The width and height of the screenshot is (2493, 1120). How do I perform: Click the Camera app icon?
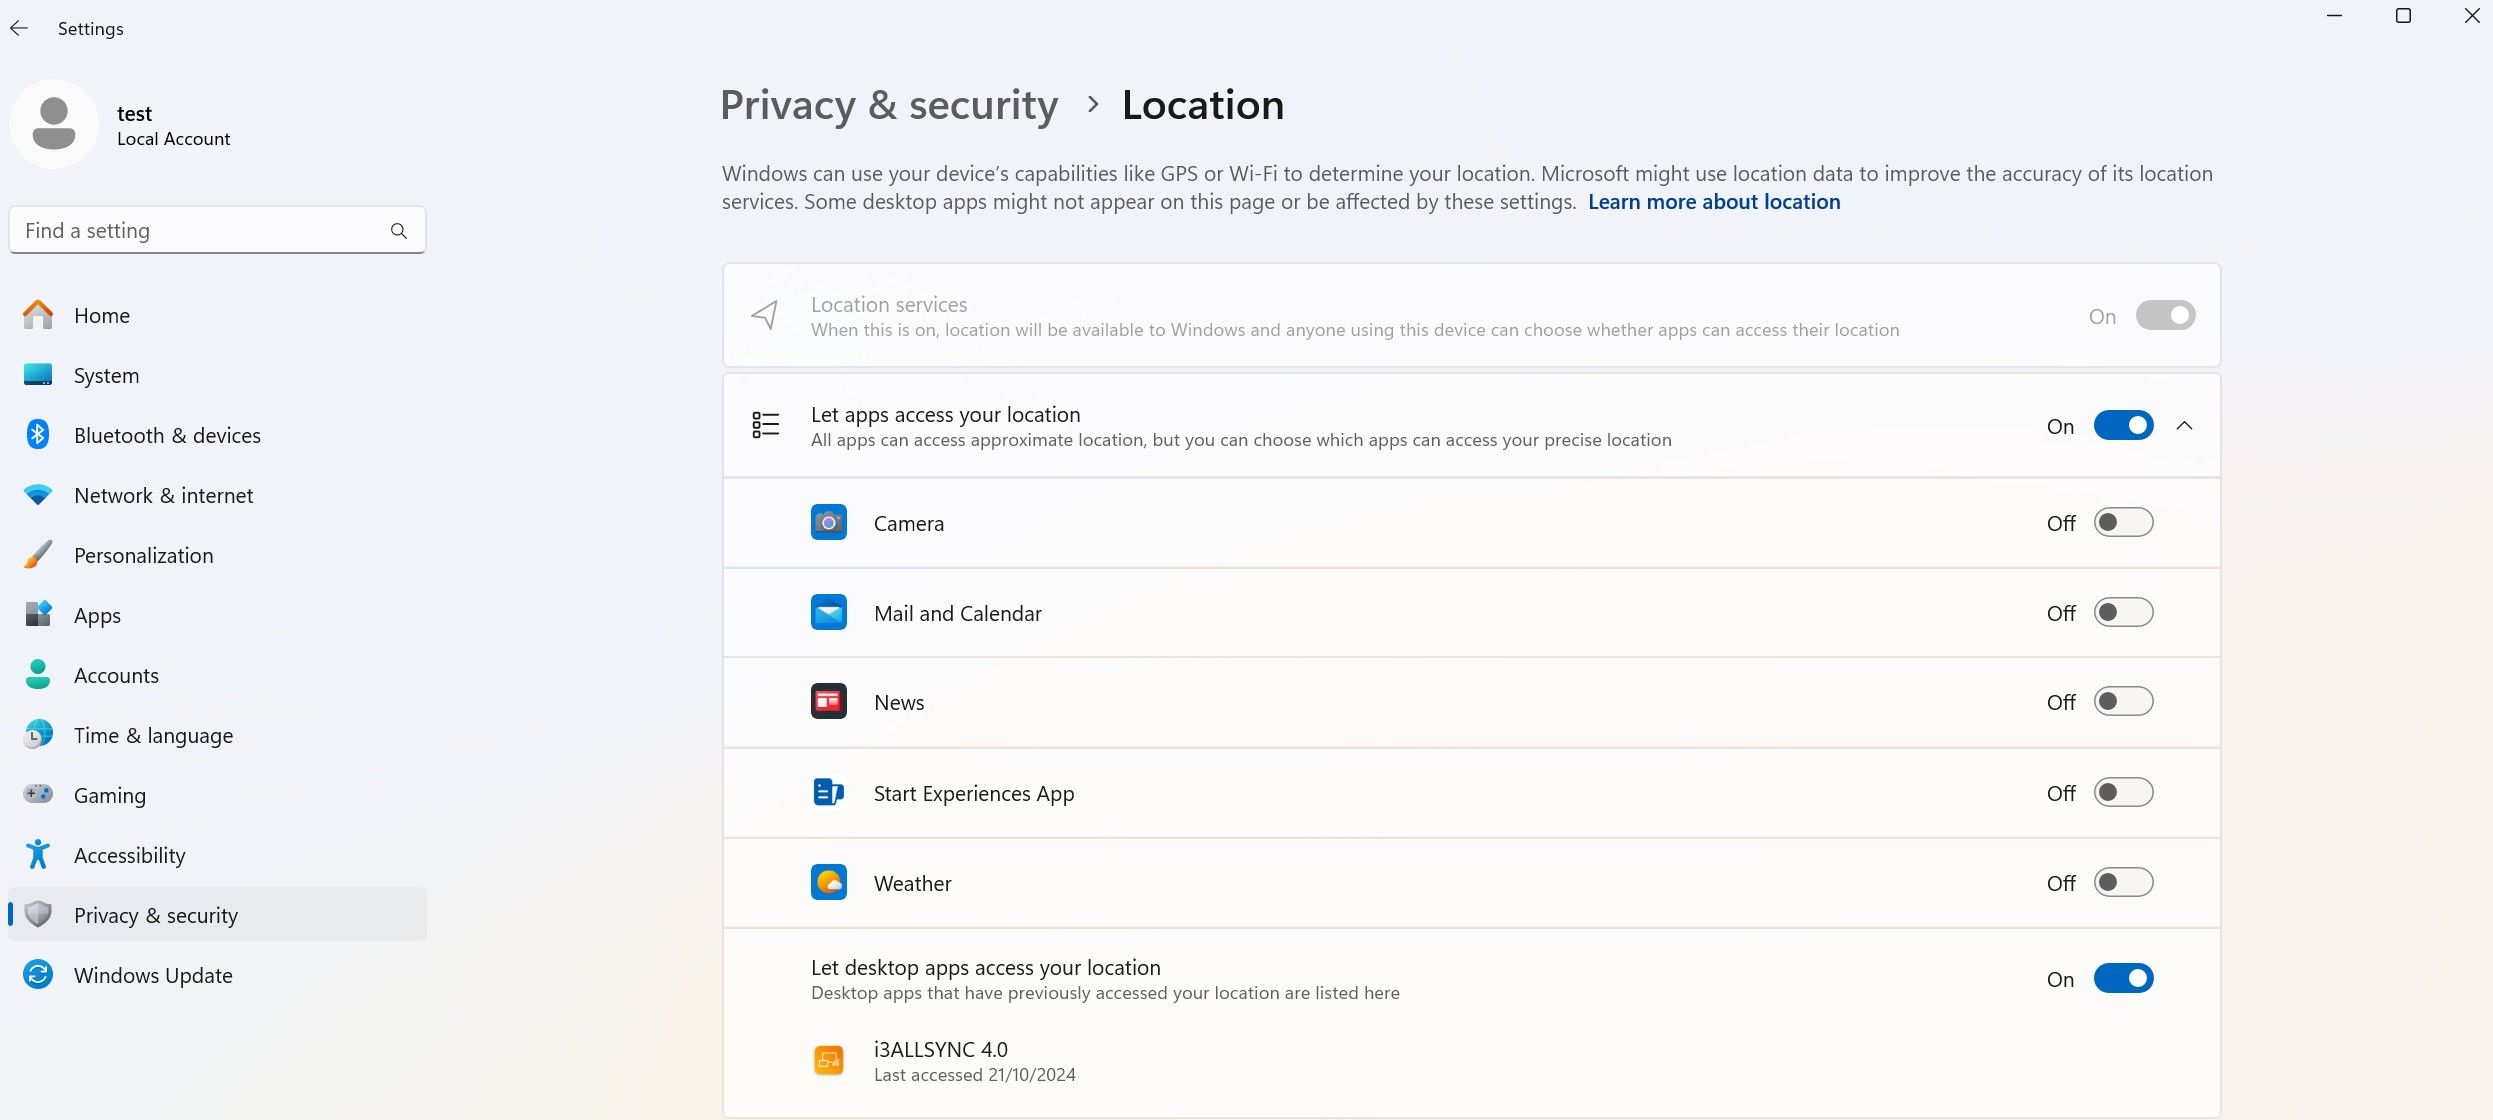[x=828, y=523]
